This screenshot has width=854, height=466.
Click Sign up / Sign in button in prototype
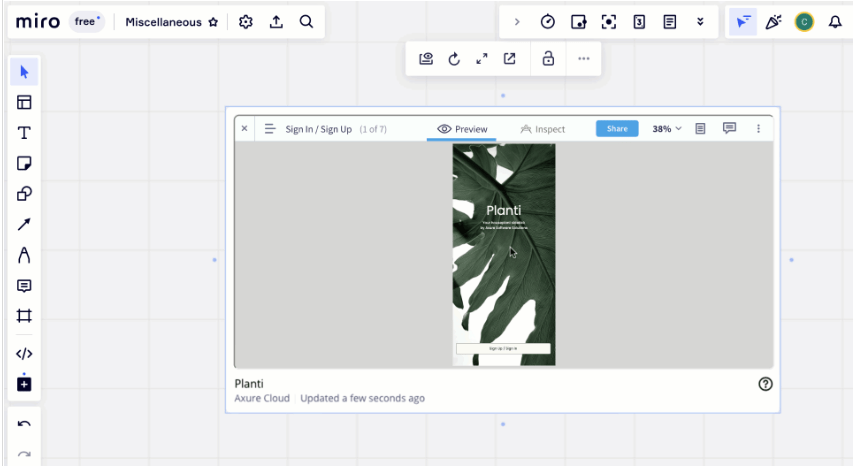[503, 349]
